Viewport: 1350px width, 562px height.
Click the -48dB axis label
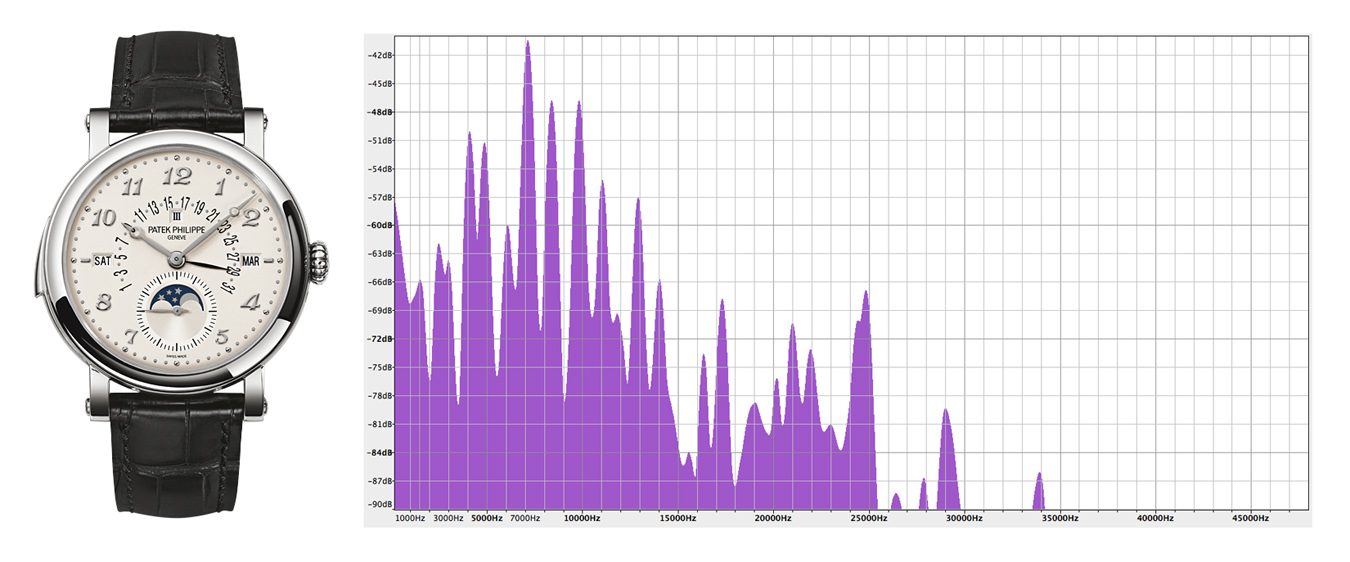[x=379, y=112]
